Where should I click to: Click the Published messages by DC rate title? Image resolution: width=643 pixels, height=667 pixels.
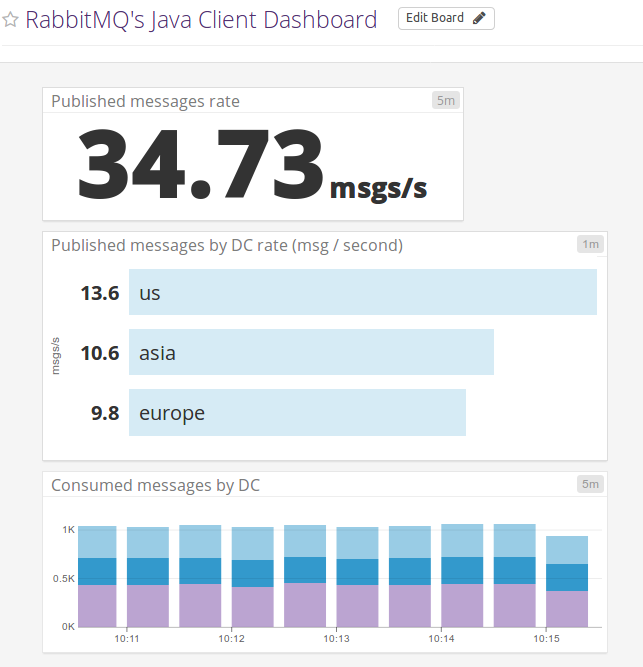(226, 245)
